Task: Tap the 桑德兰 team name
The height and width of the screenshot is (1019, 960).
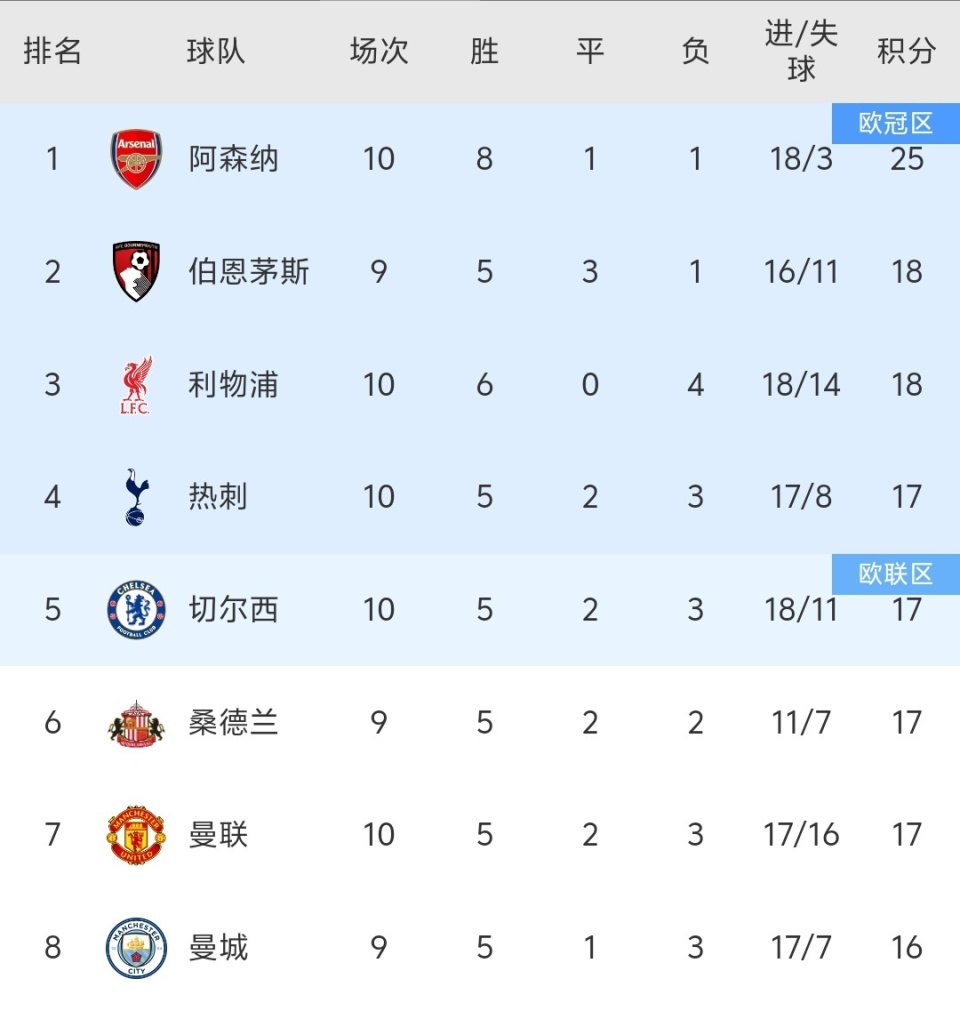Action: point(233,722)
